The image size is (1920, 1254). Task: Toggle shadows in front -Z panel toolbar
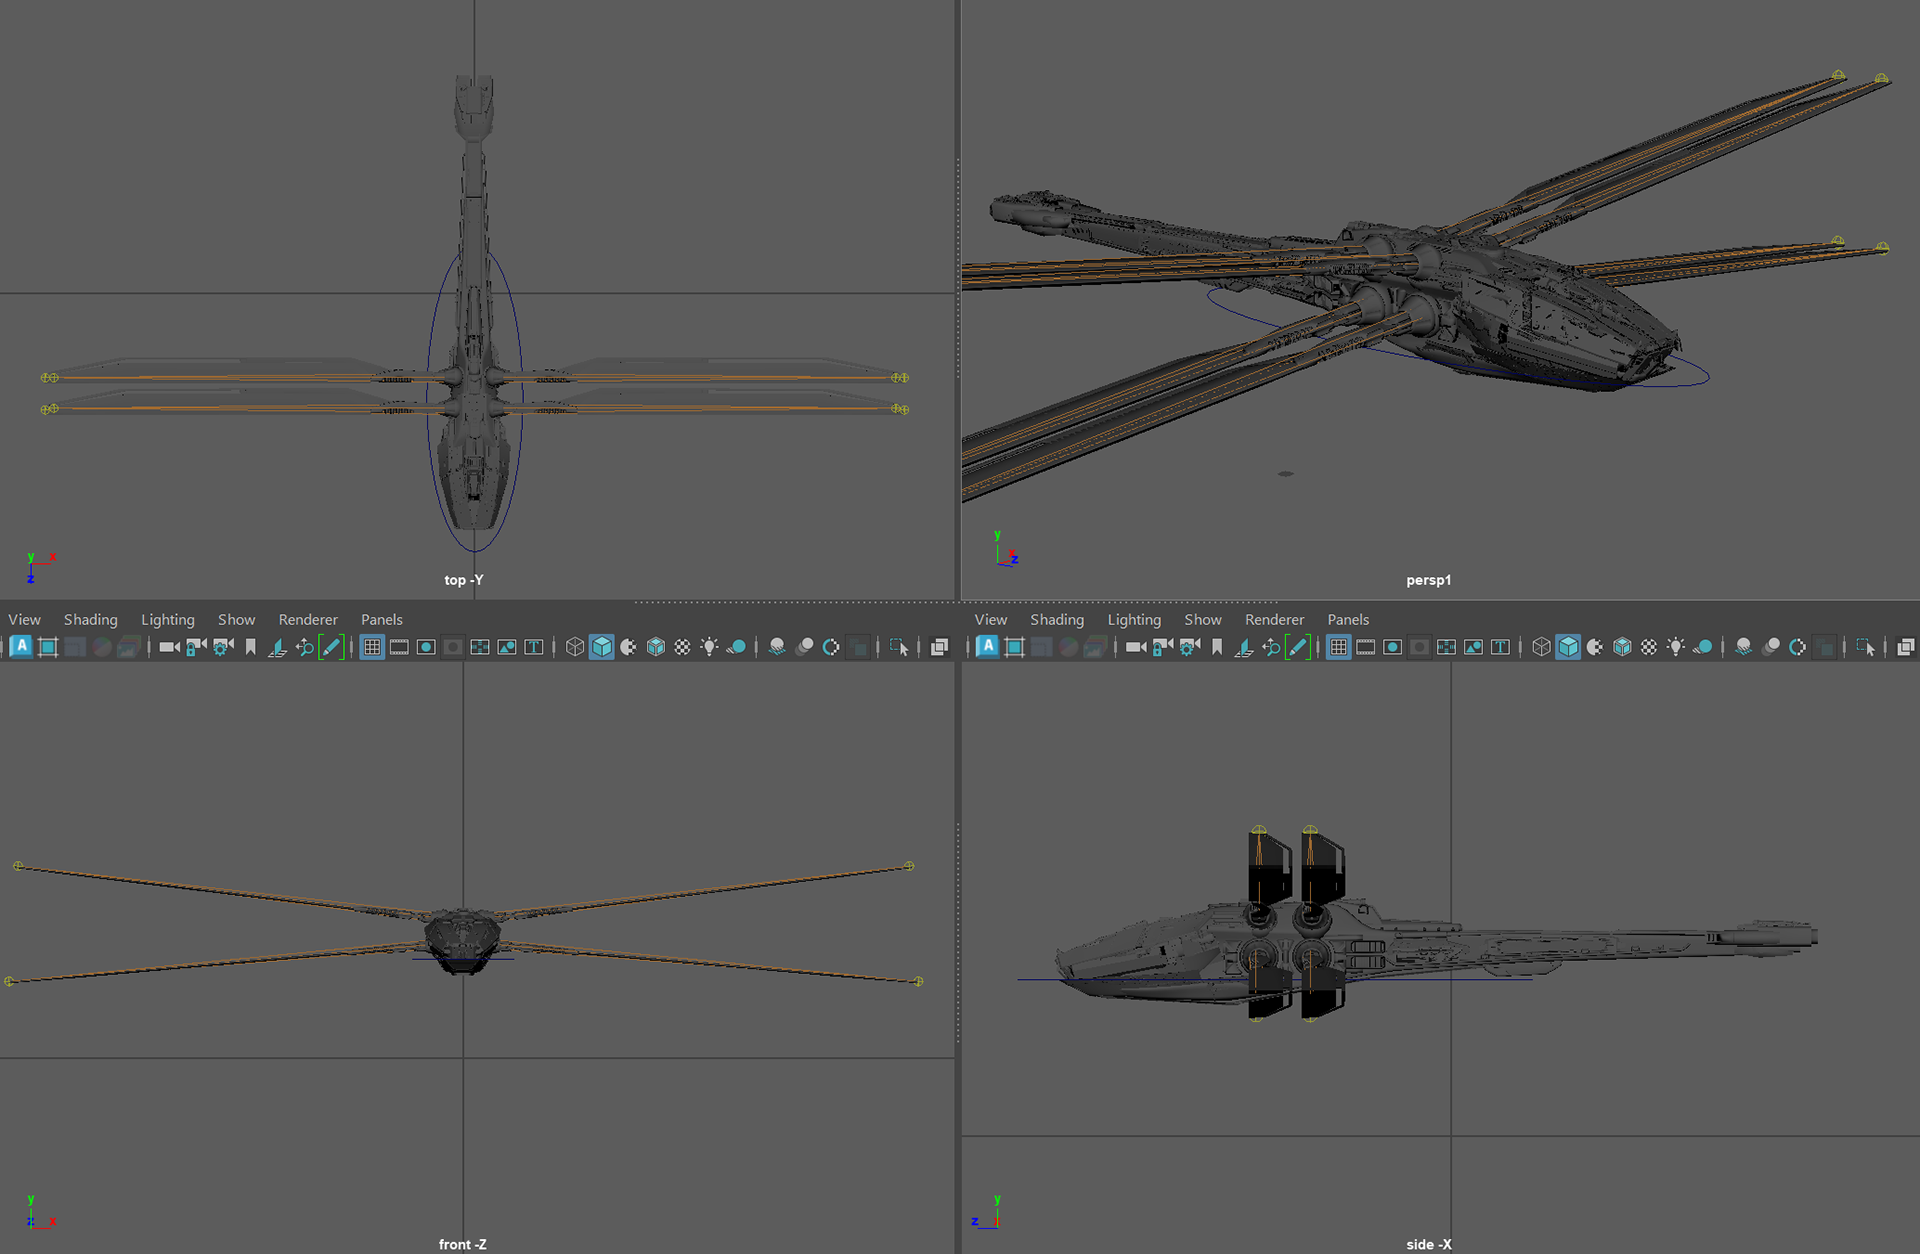click(737, 647)
